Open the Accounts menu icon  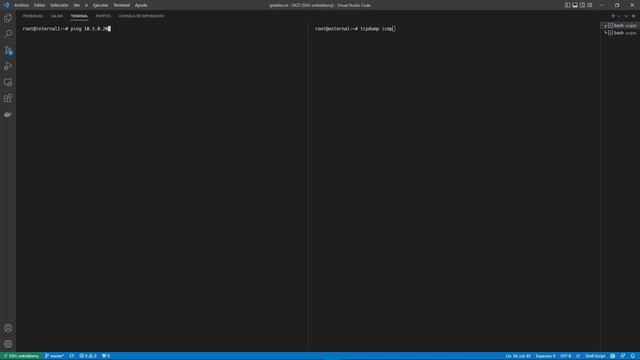pyautogui.click(x=8, y=328)
